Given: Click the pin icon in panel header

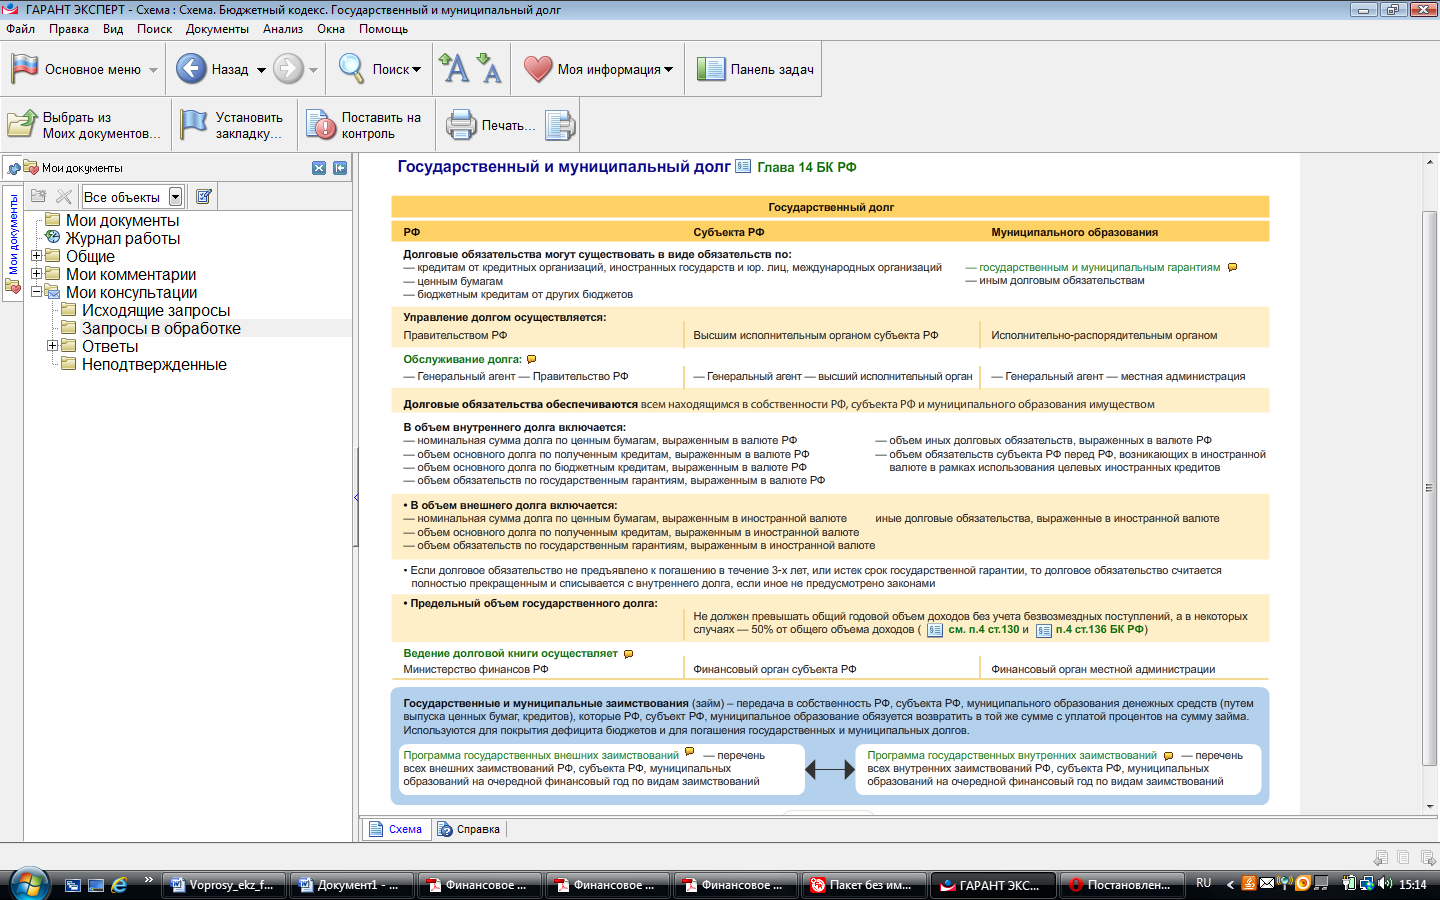Looking at the screenshot, I should 13,168.
